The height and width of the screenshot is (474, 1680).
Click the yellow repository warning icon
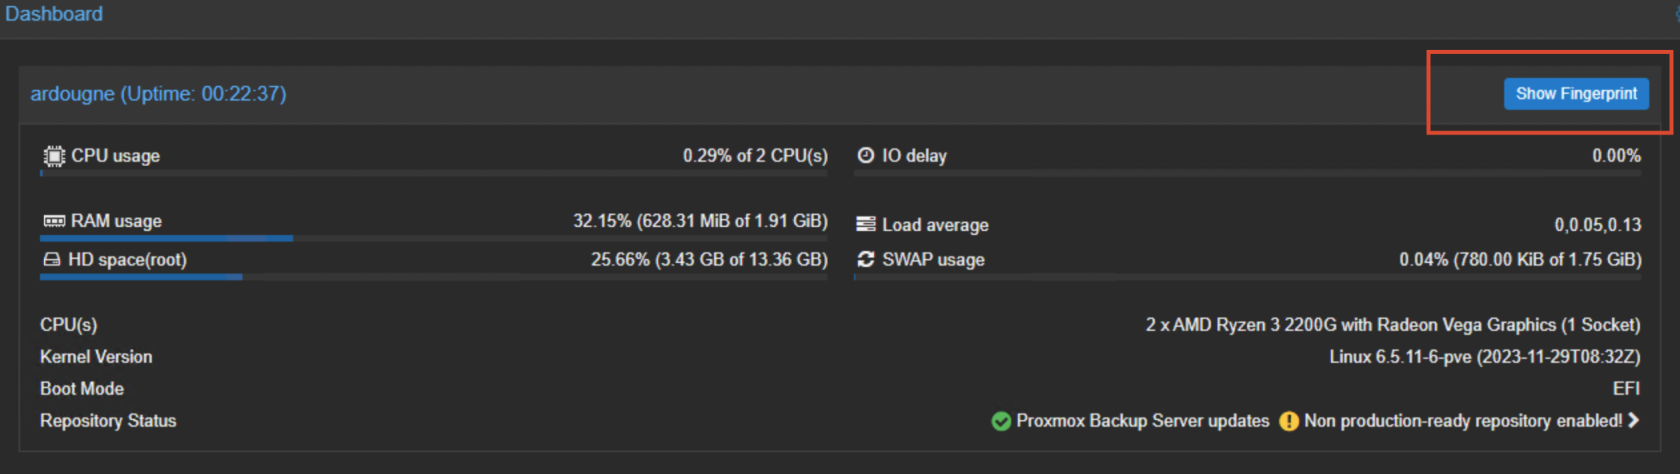(1289, 421)
